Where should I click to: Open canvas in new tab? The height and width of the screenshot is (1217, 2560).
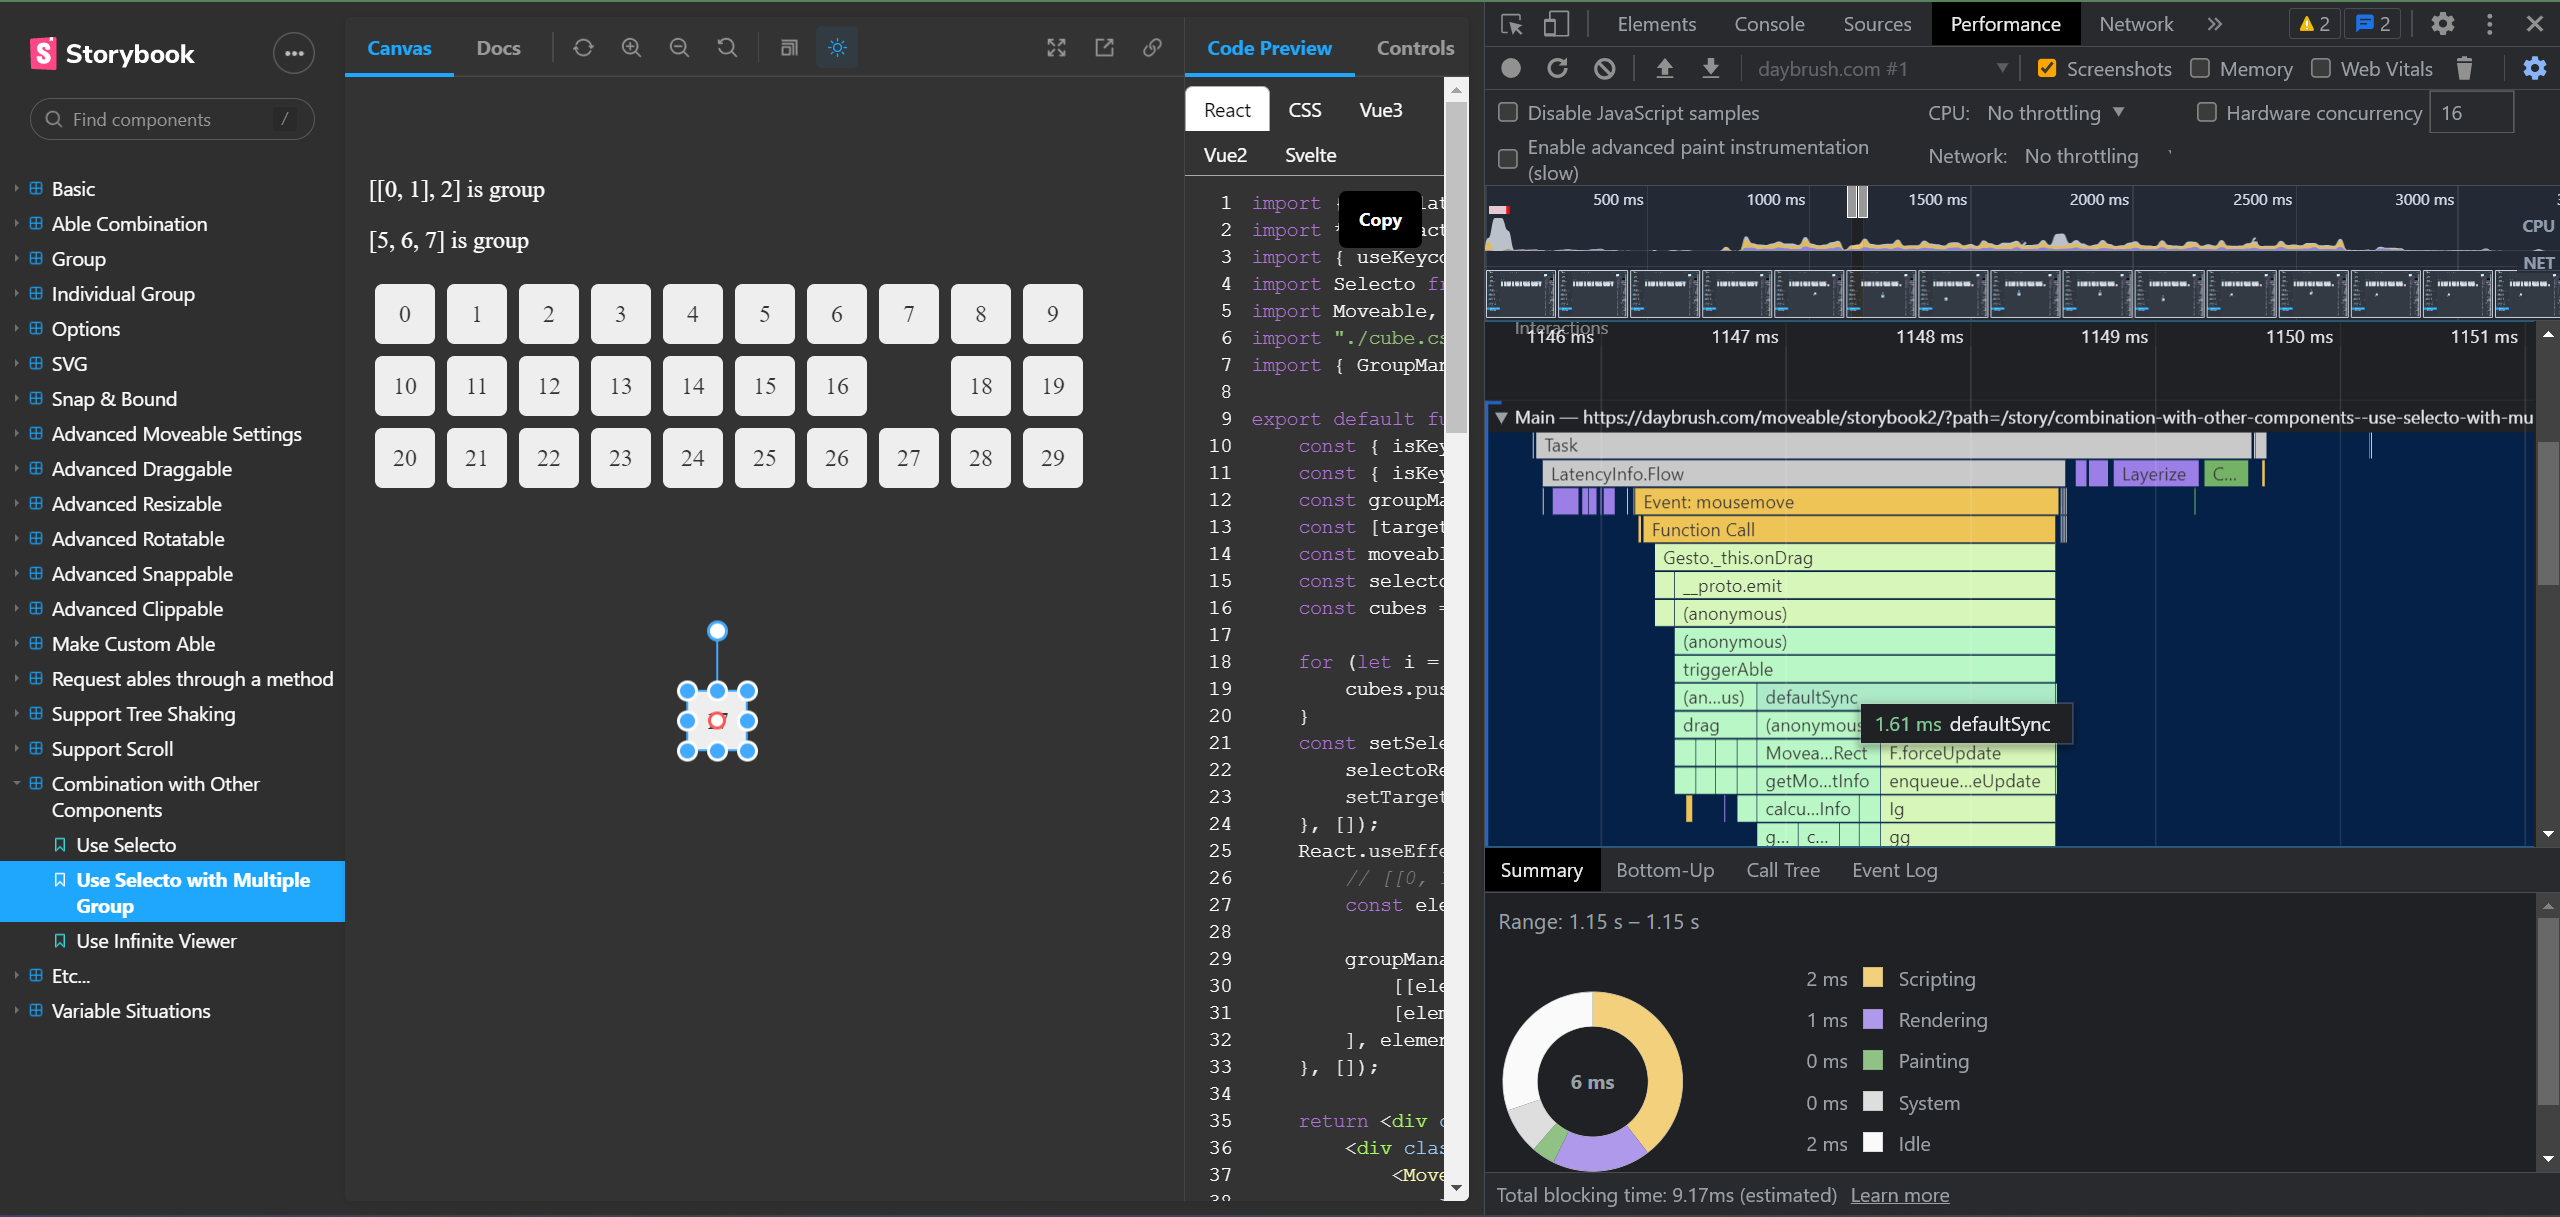tap(1104, 47)
